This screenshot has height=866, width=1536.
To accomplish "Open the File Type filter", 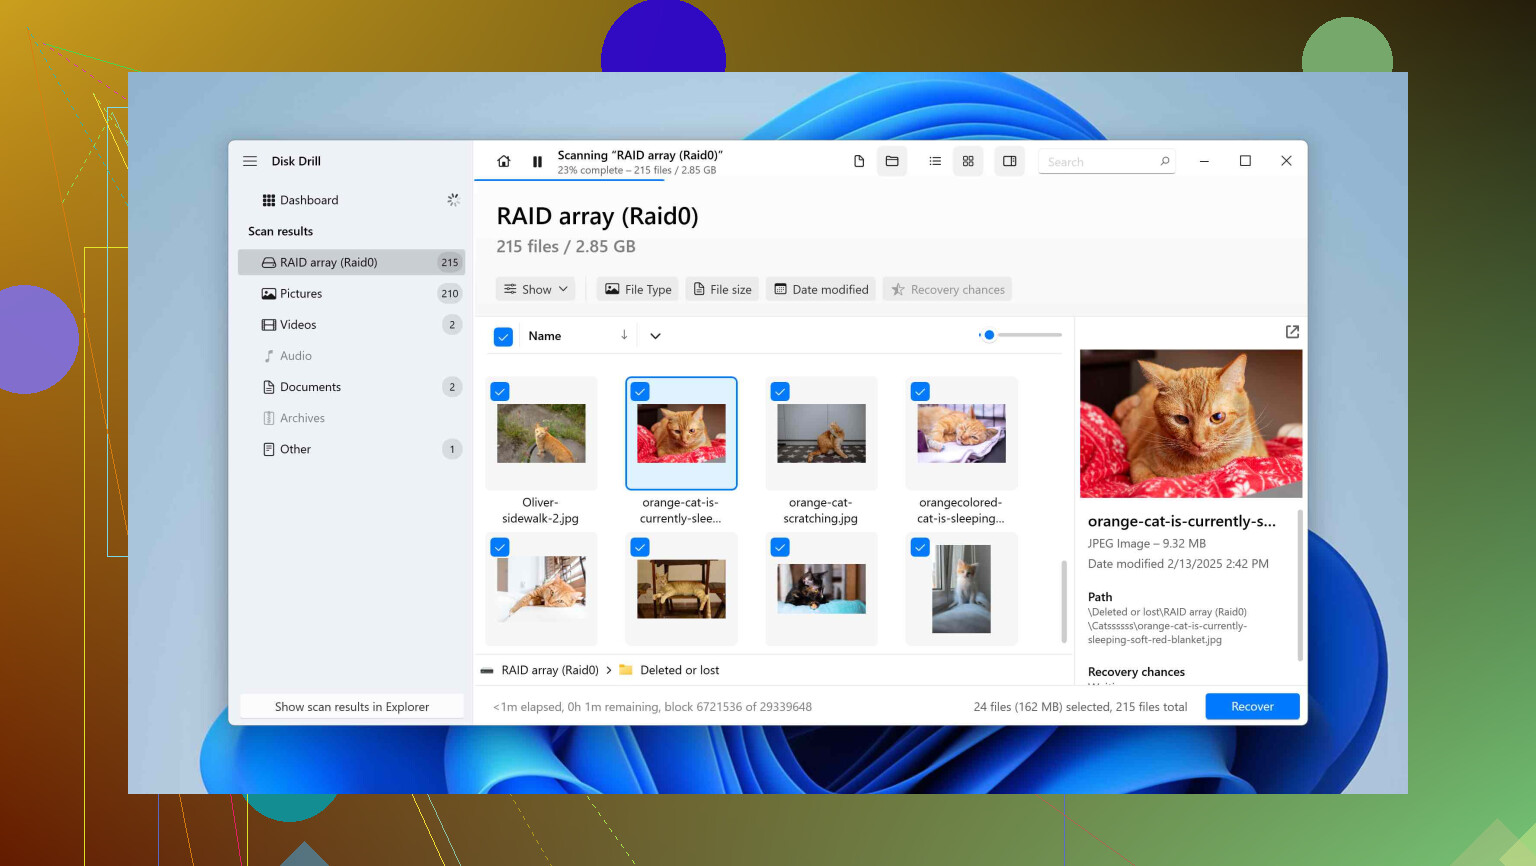I will point(638,289).
